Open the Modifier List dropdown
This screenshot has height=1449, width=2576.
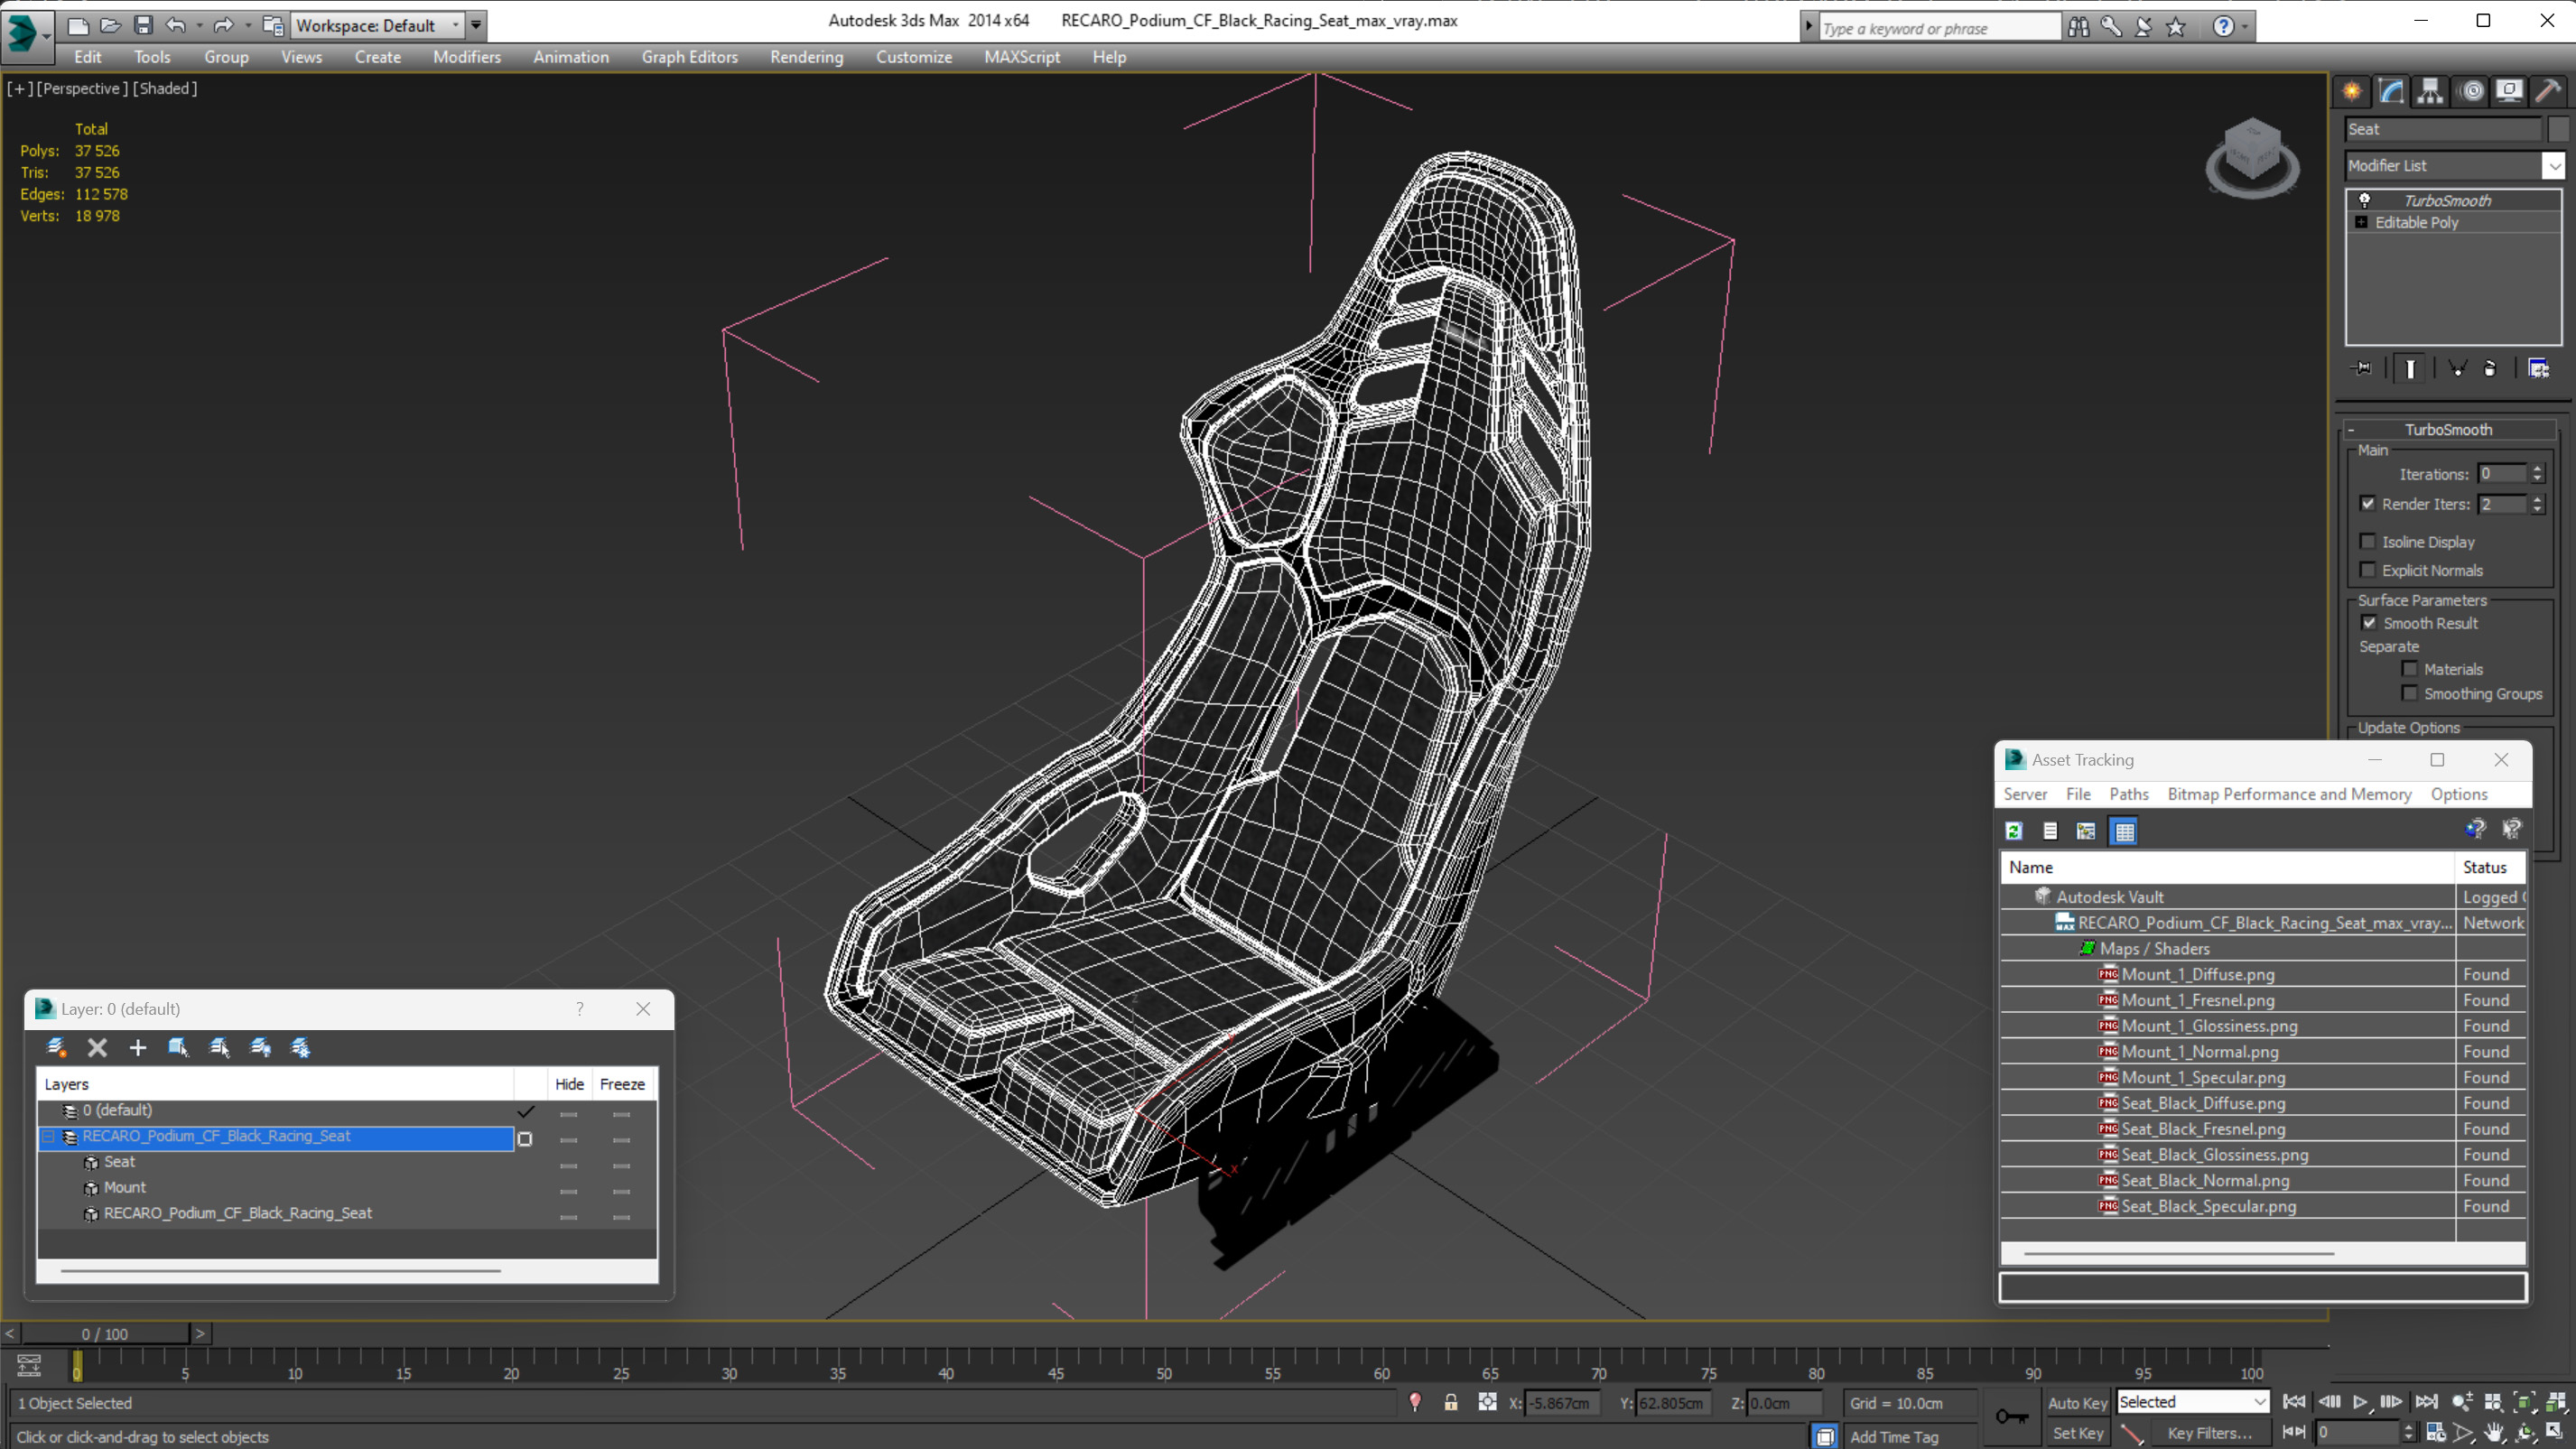(2553, 165)
